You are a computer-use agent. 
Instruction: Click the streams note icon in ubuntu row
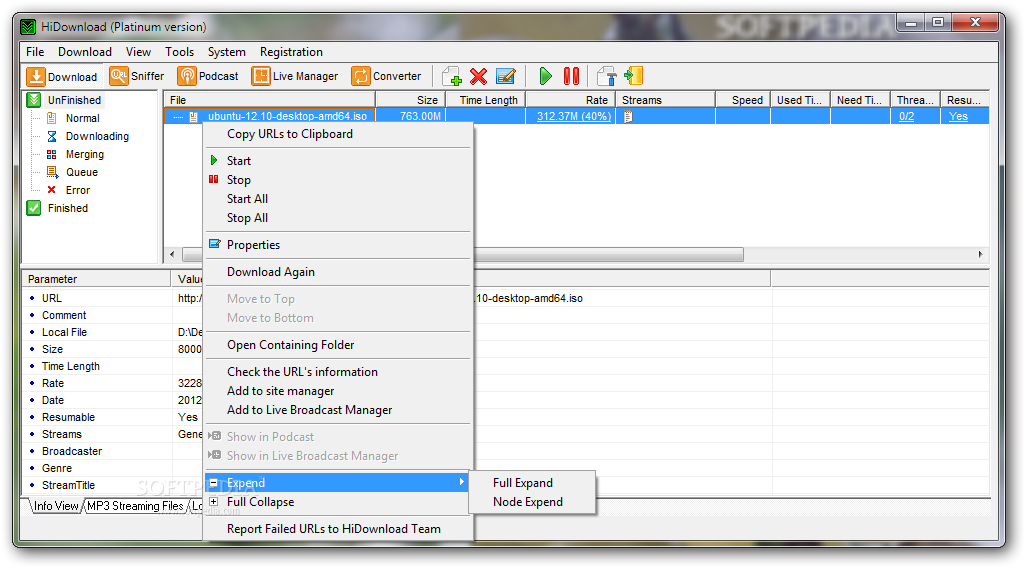(x=628, y=116)
